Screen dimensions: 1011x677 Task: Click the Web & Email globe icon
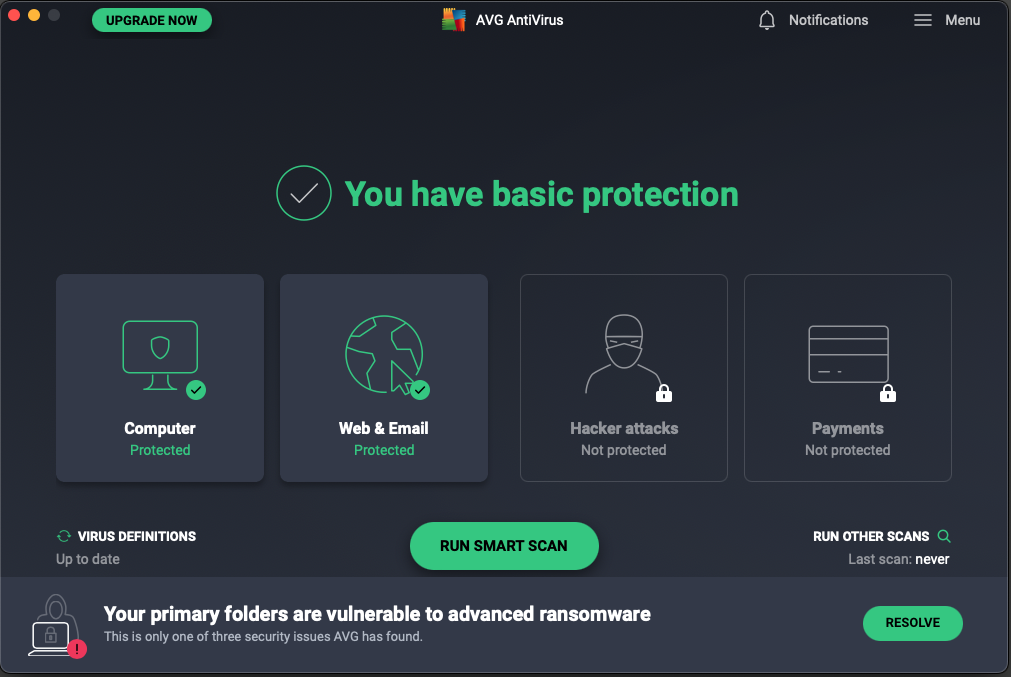pyautogui.click(x=382, y=352)
